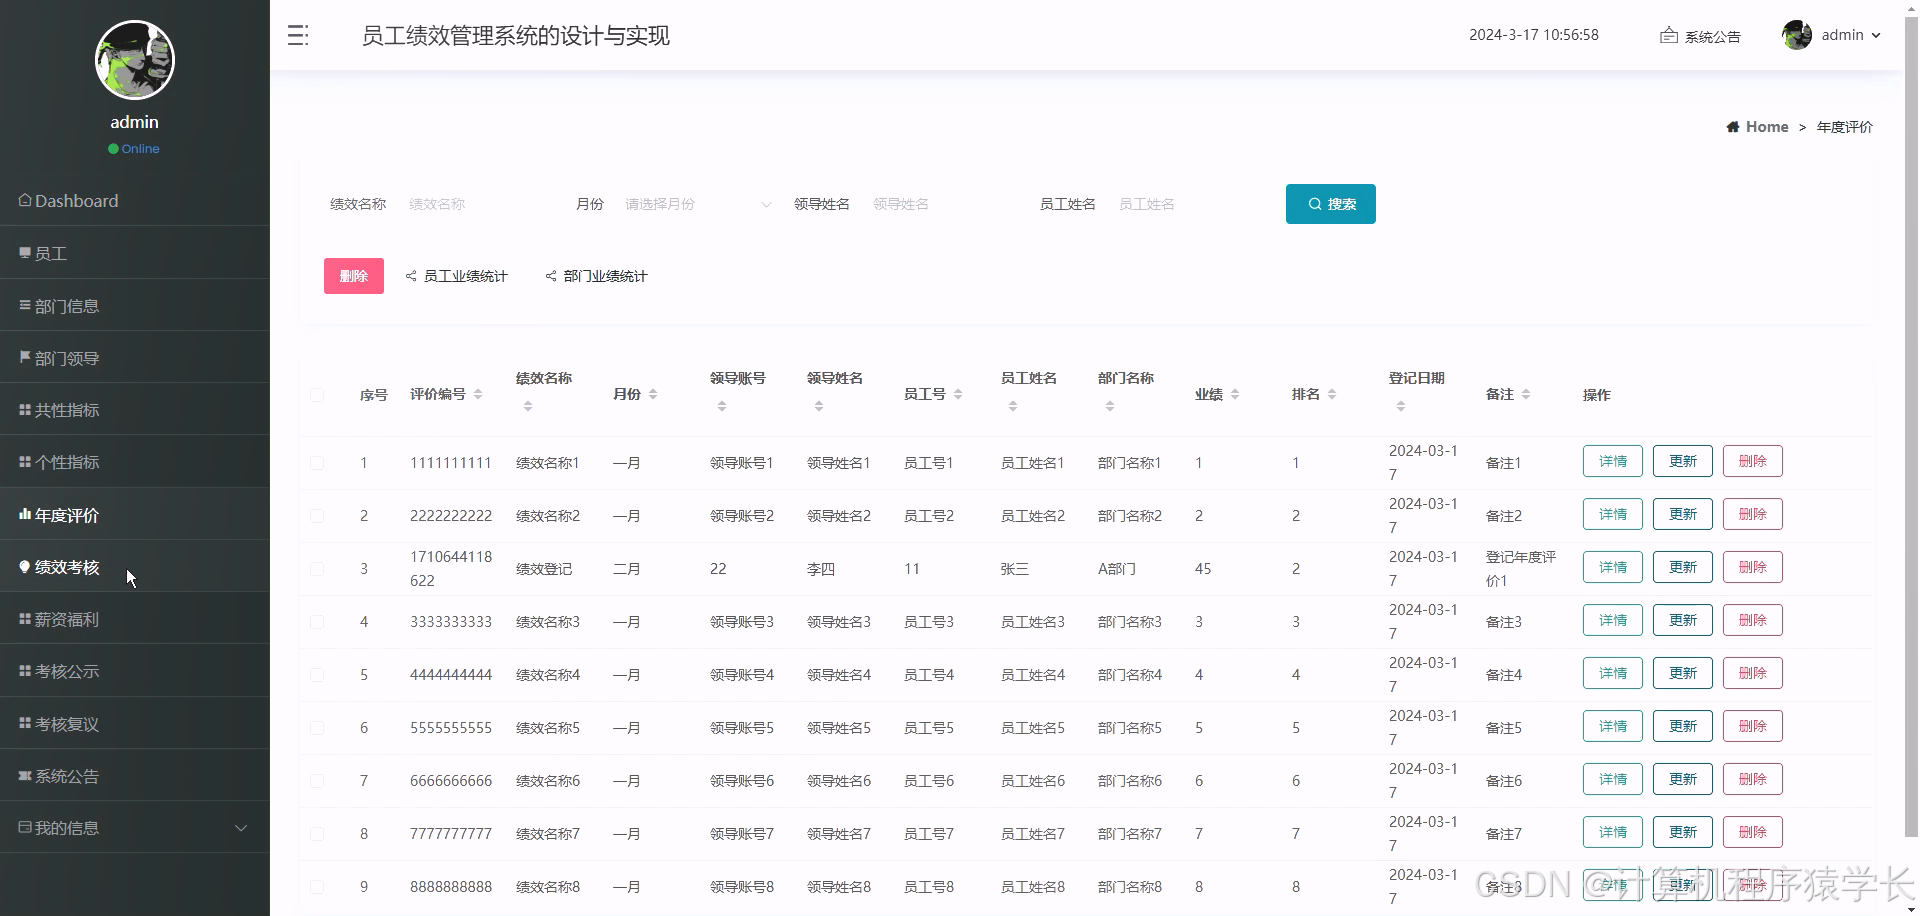Click the Home breadcrumb house icon
Screen dimensions: 1920x916
(x=1732, y=127)
